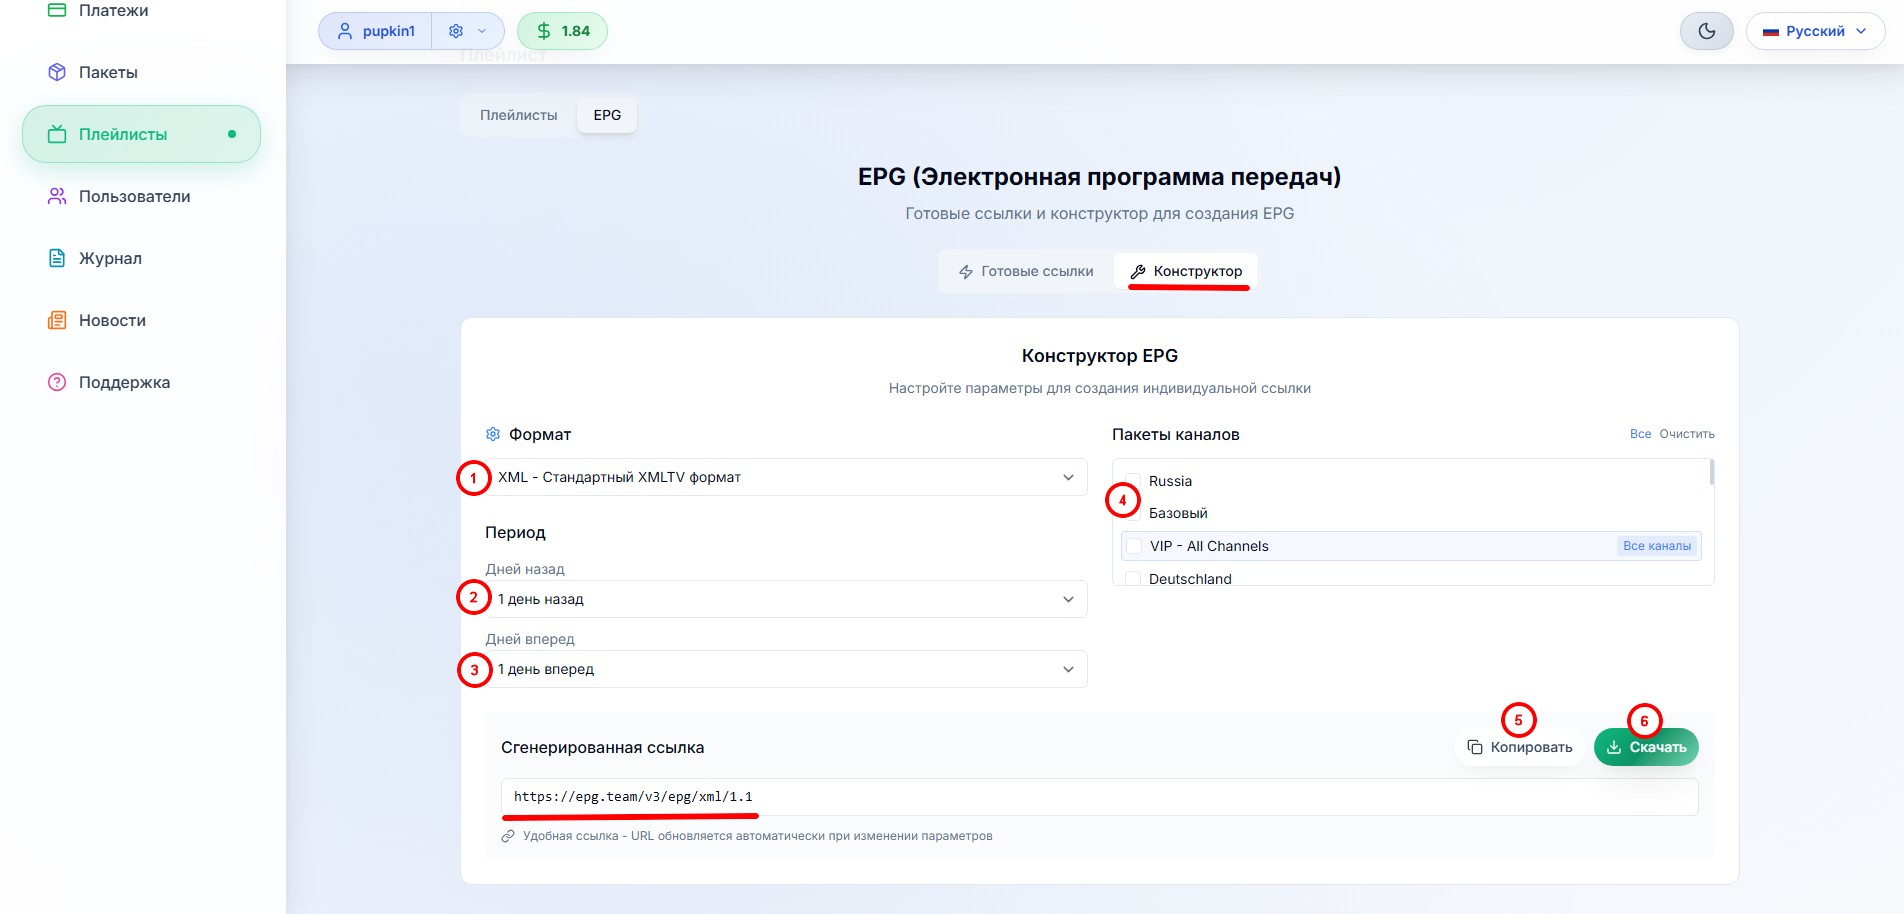Viewport: 1904px width, 914px height.
Task: Open the Пакеты section in sidebar
Action: (105, 71)
